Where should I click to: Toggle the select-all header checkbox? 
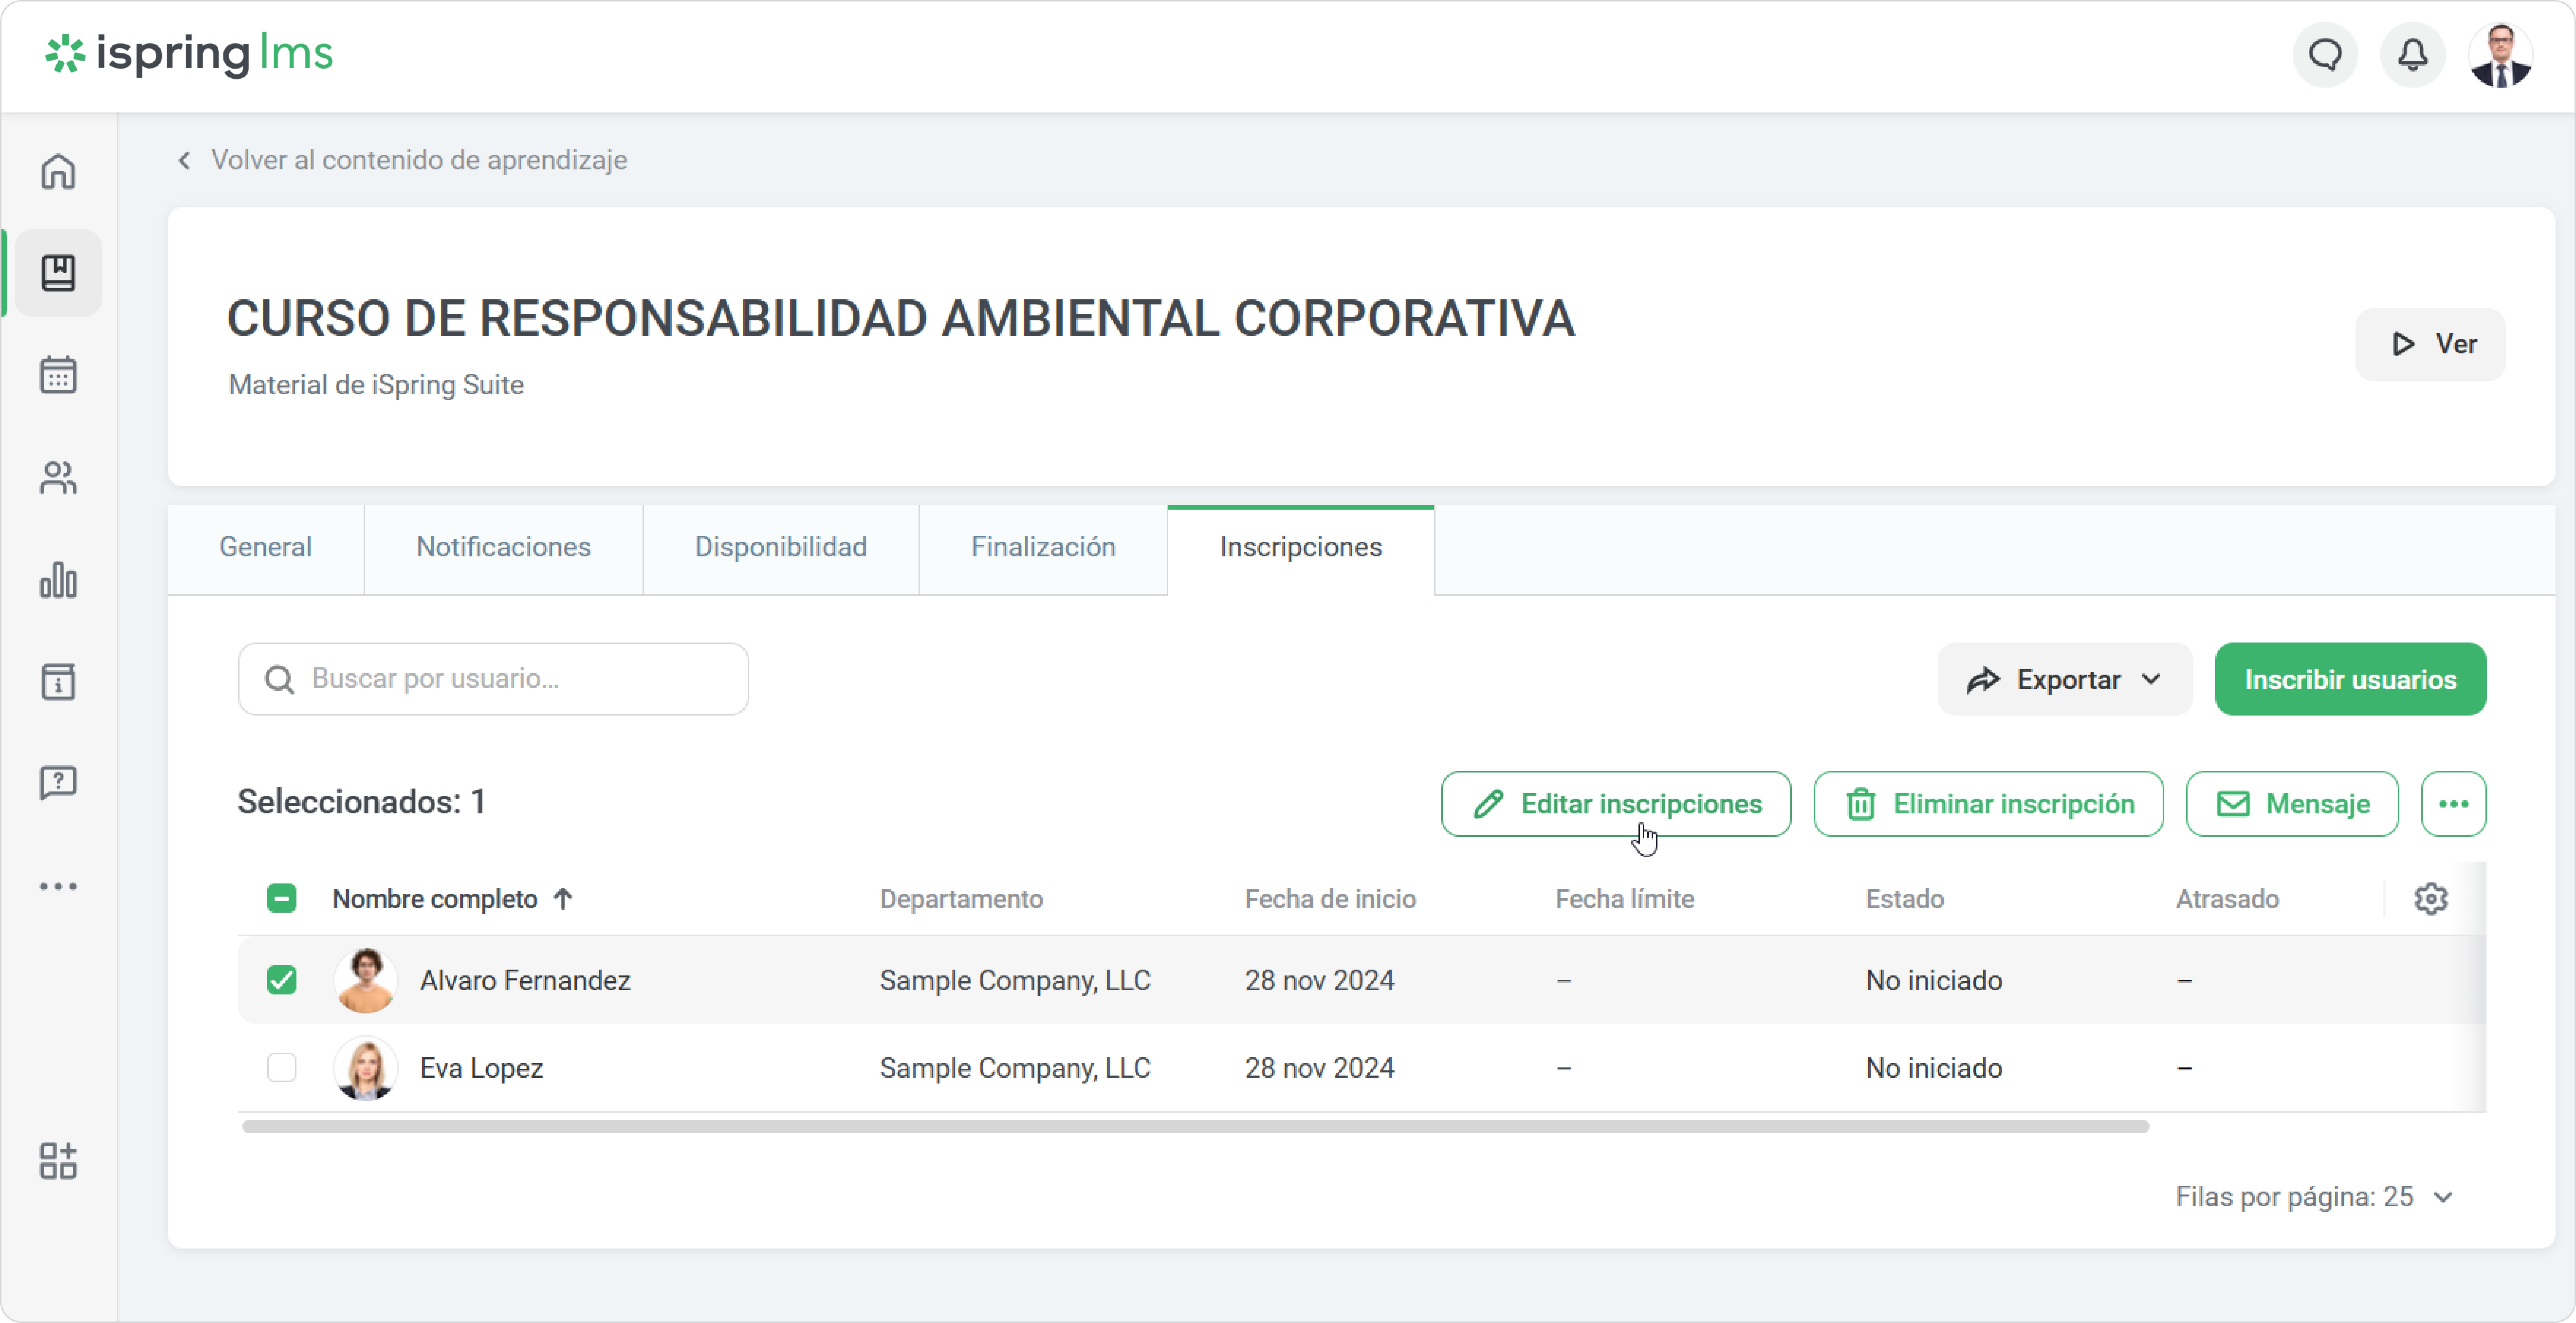point(282,898)
